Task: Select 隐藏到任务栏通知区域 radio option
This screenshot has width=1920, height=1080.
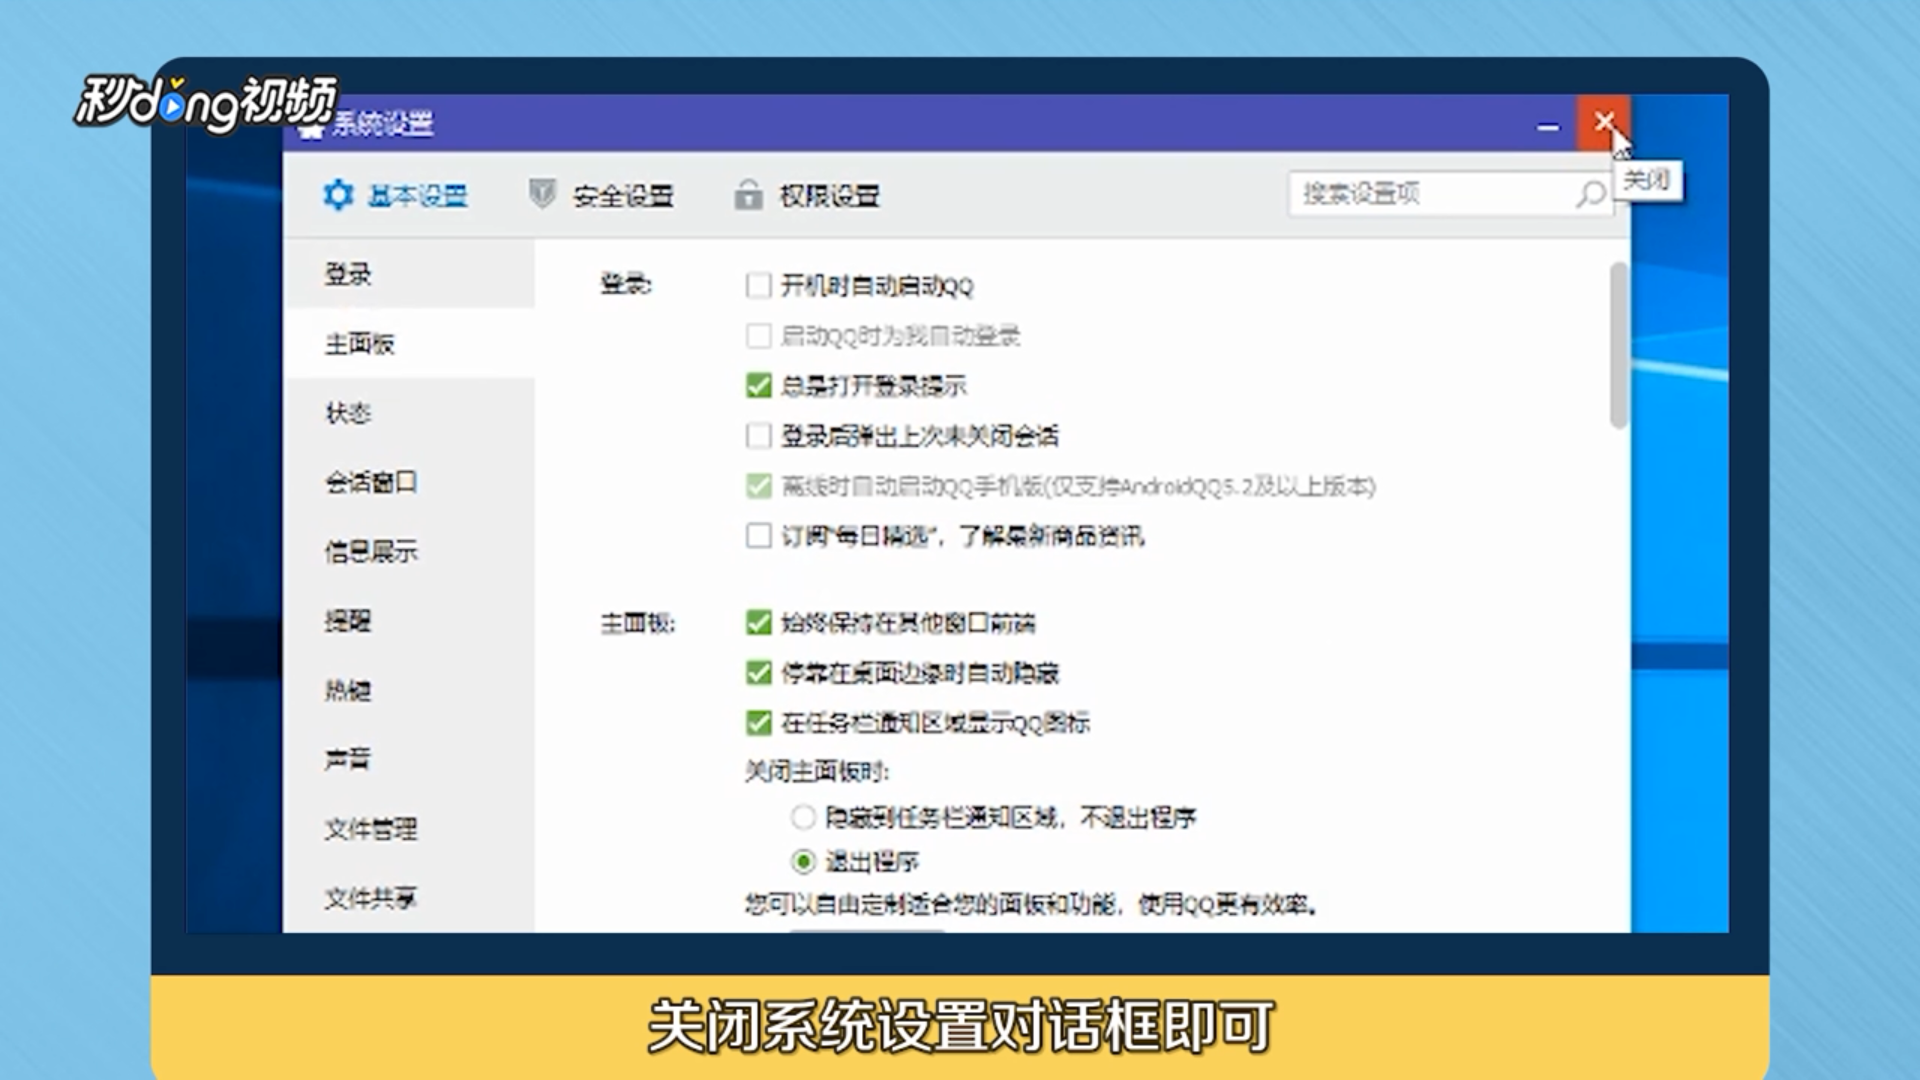Action: 802,817
